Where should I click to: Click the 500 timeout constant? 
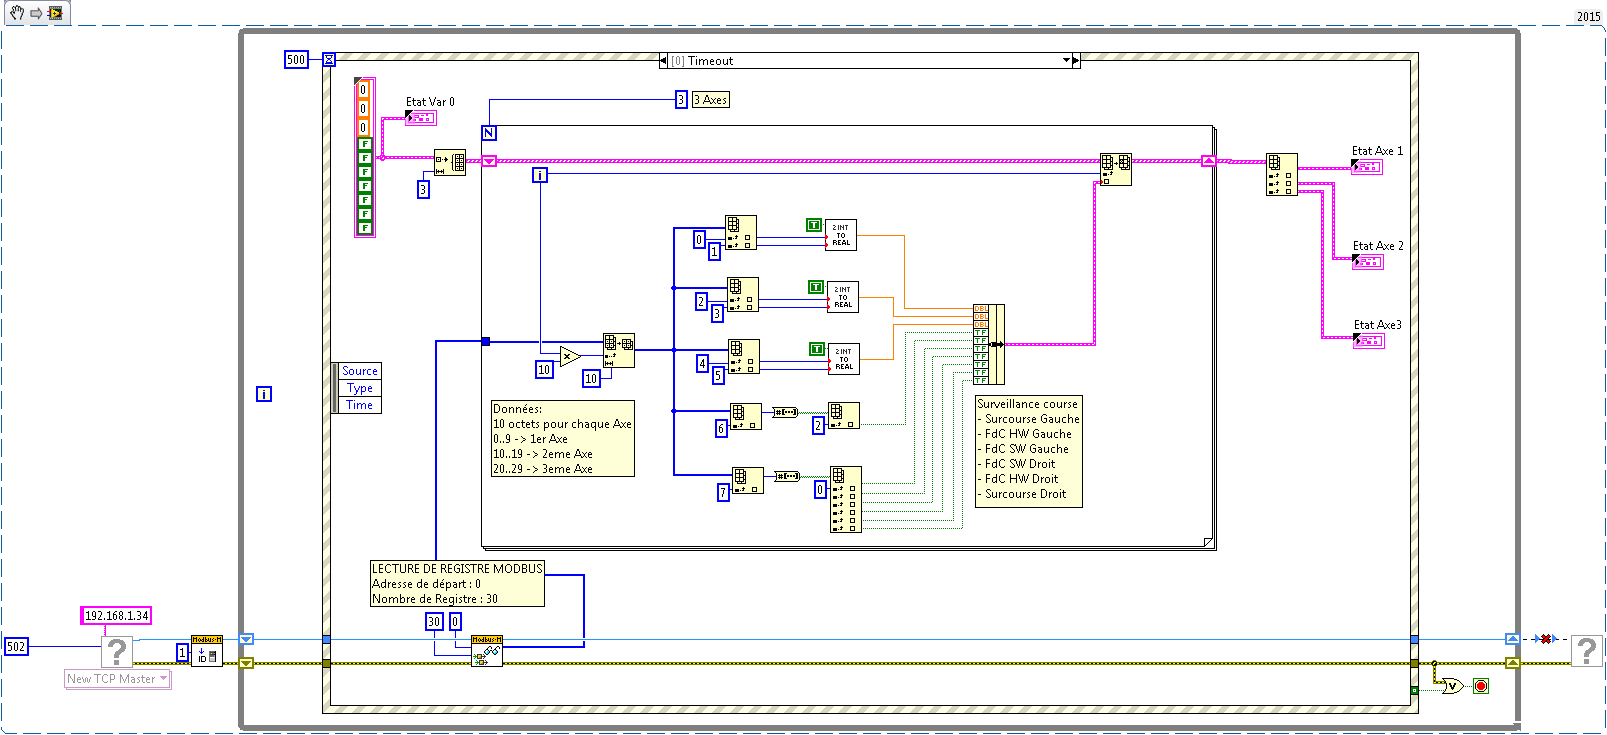click(x=296, y=60)
